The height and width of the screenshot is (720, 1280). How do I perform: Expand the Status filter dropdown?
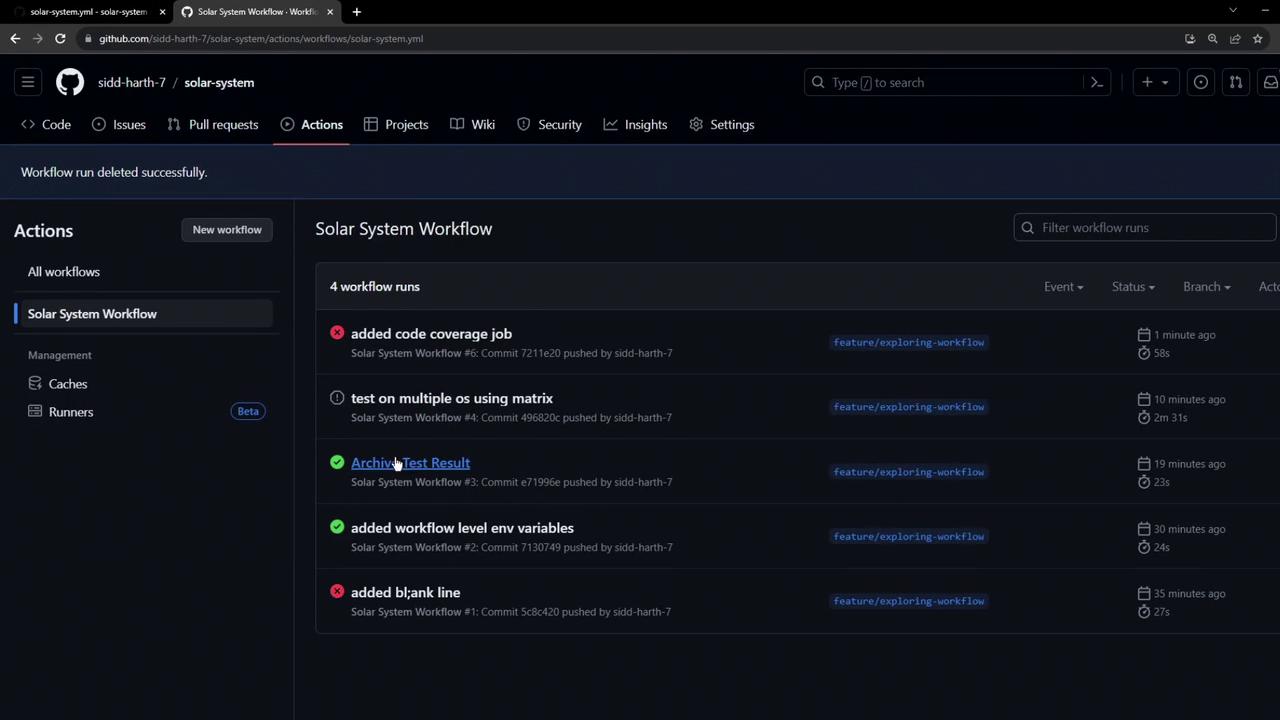pyautogui.click(x=1133, y=286)
